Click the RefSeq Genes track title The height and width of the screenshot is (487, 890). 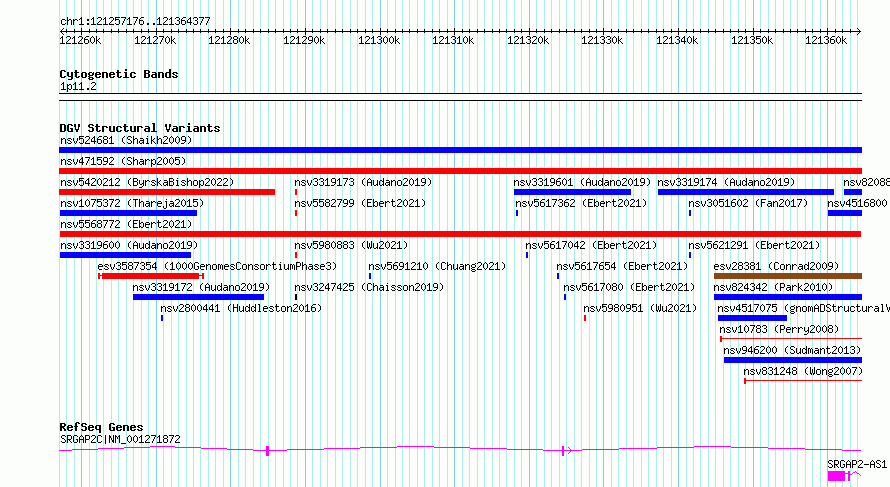(101, 427)
